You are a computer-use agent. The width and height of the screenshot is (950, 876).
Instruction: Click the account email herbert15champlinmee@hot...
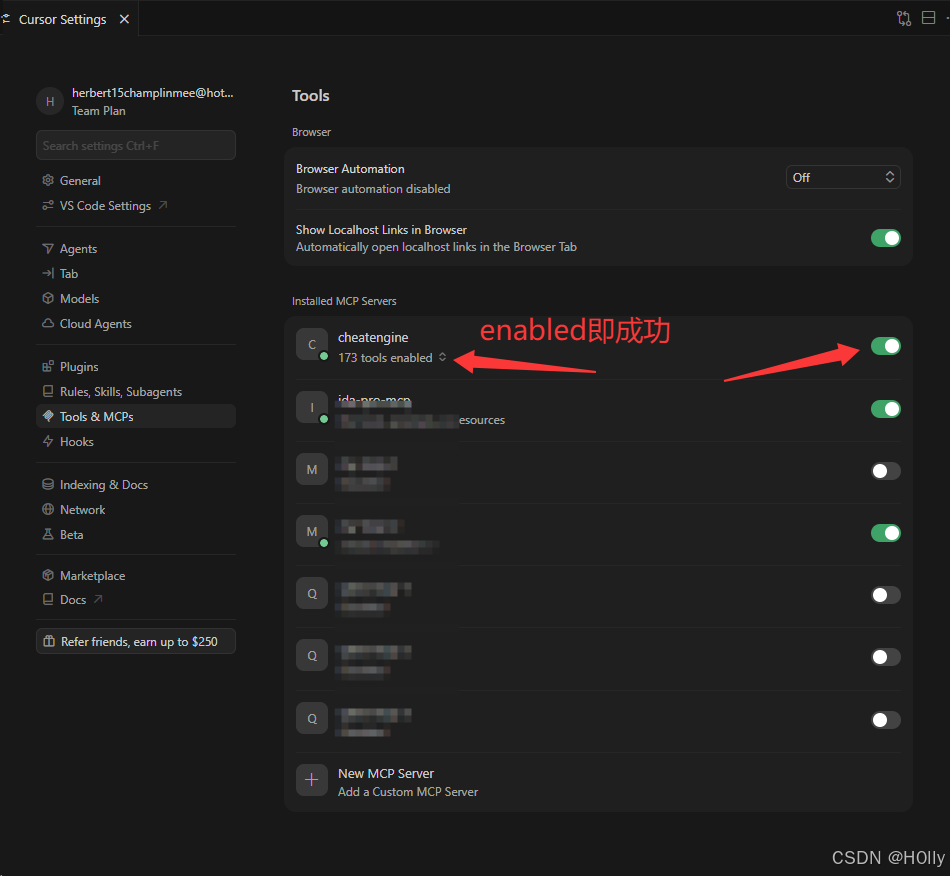(x=153, y=93)
